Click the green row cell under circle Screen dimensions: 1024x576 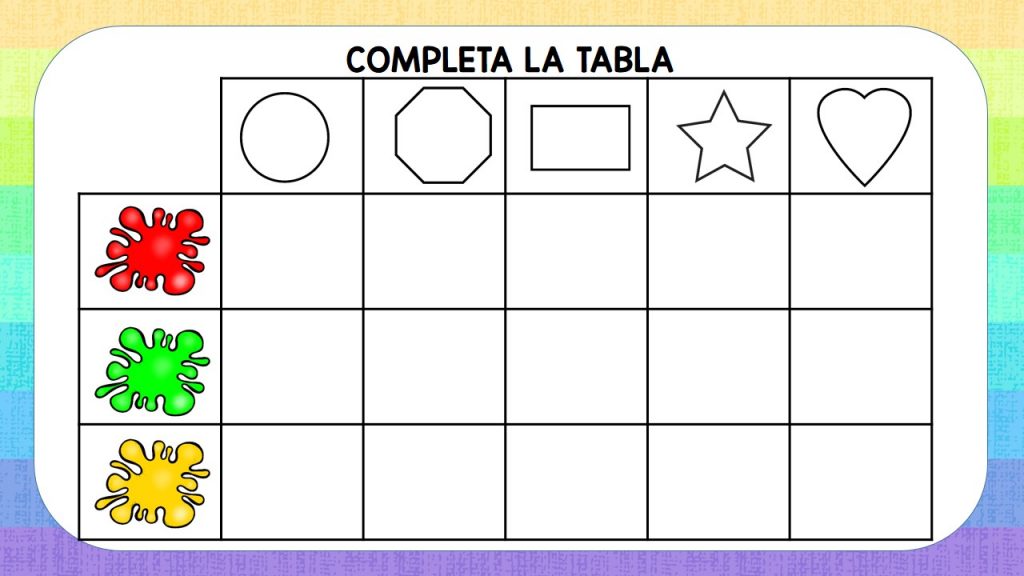point(292,367)
